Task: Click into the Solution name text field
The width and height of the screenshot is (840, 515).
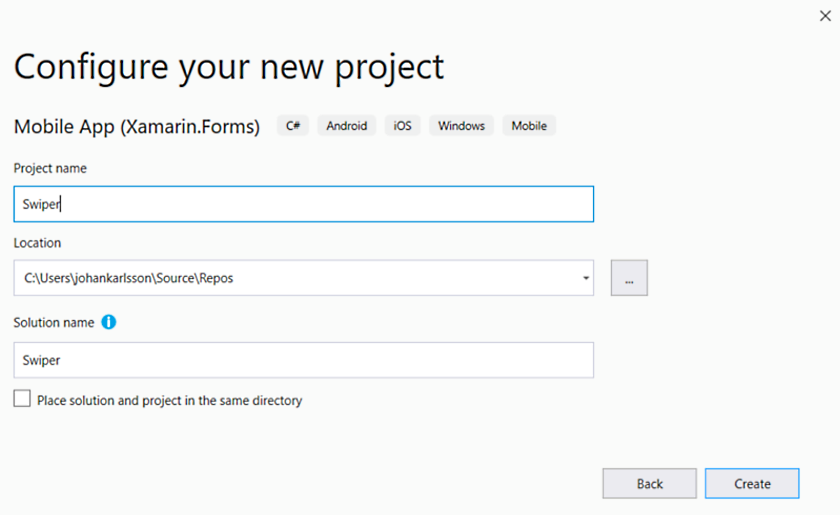Action: click(x=304, y=360)
